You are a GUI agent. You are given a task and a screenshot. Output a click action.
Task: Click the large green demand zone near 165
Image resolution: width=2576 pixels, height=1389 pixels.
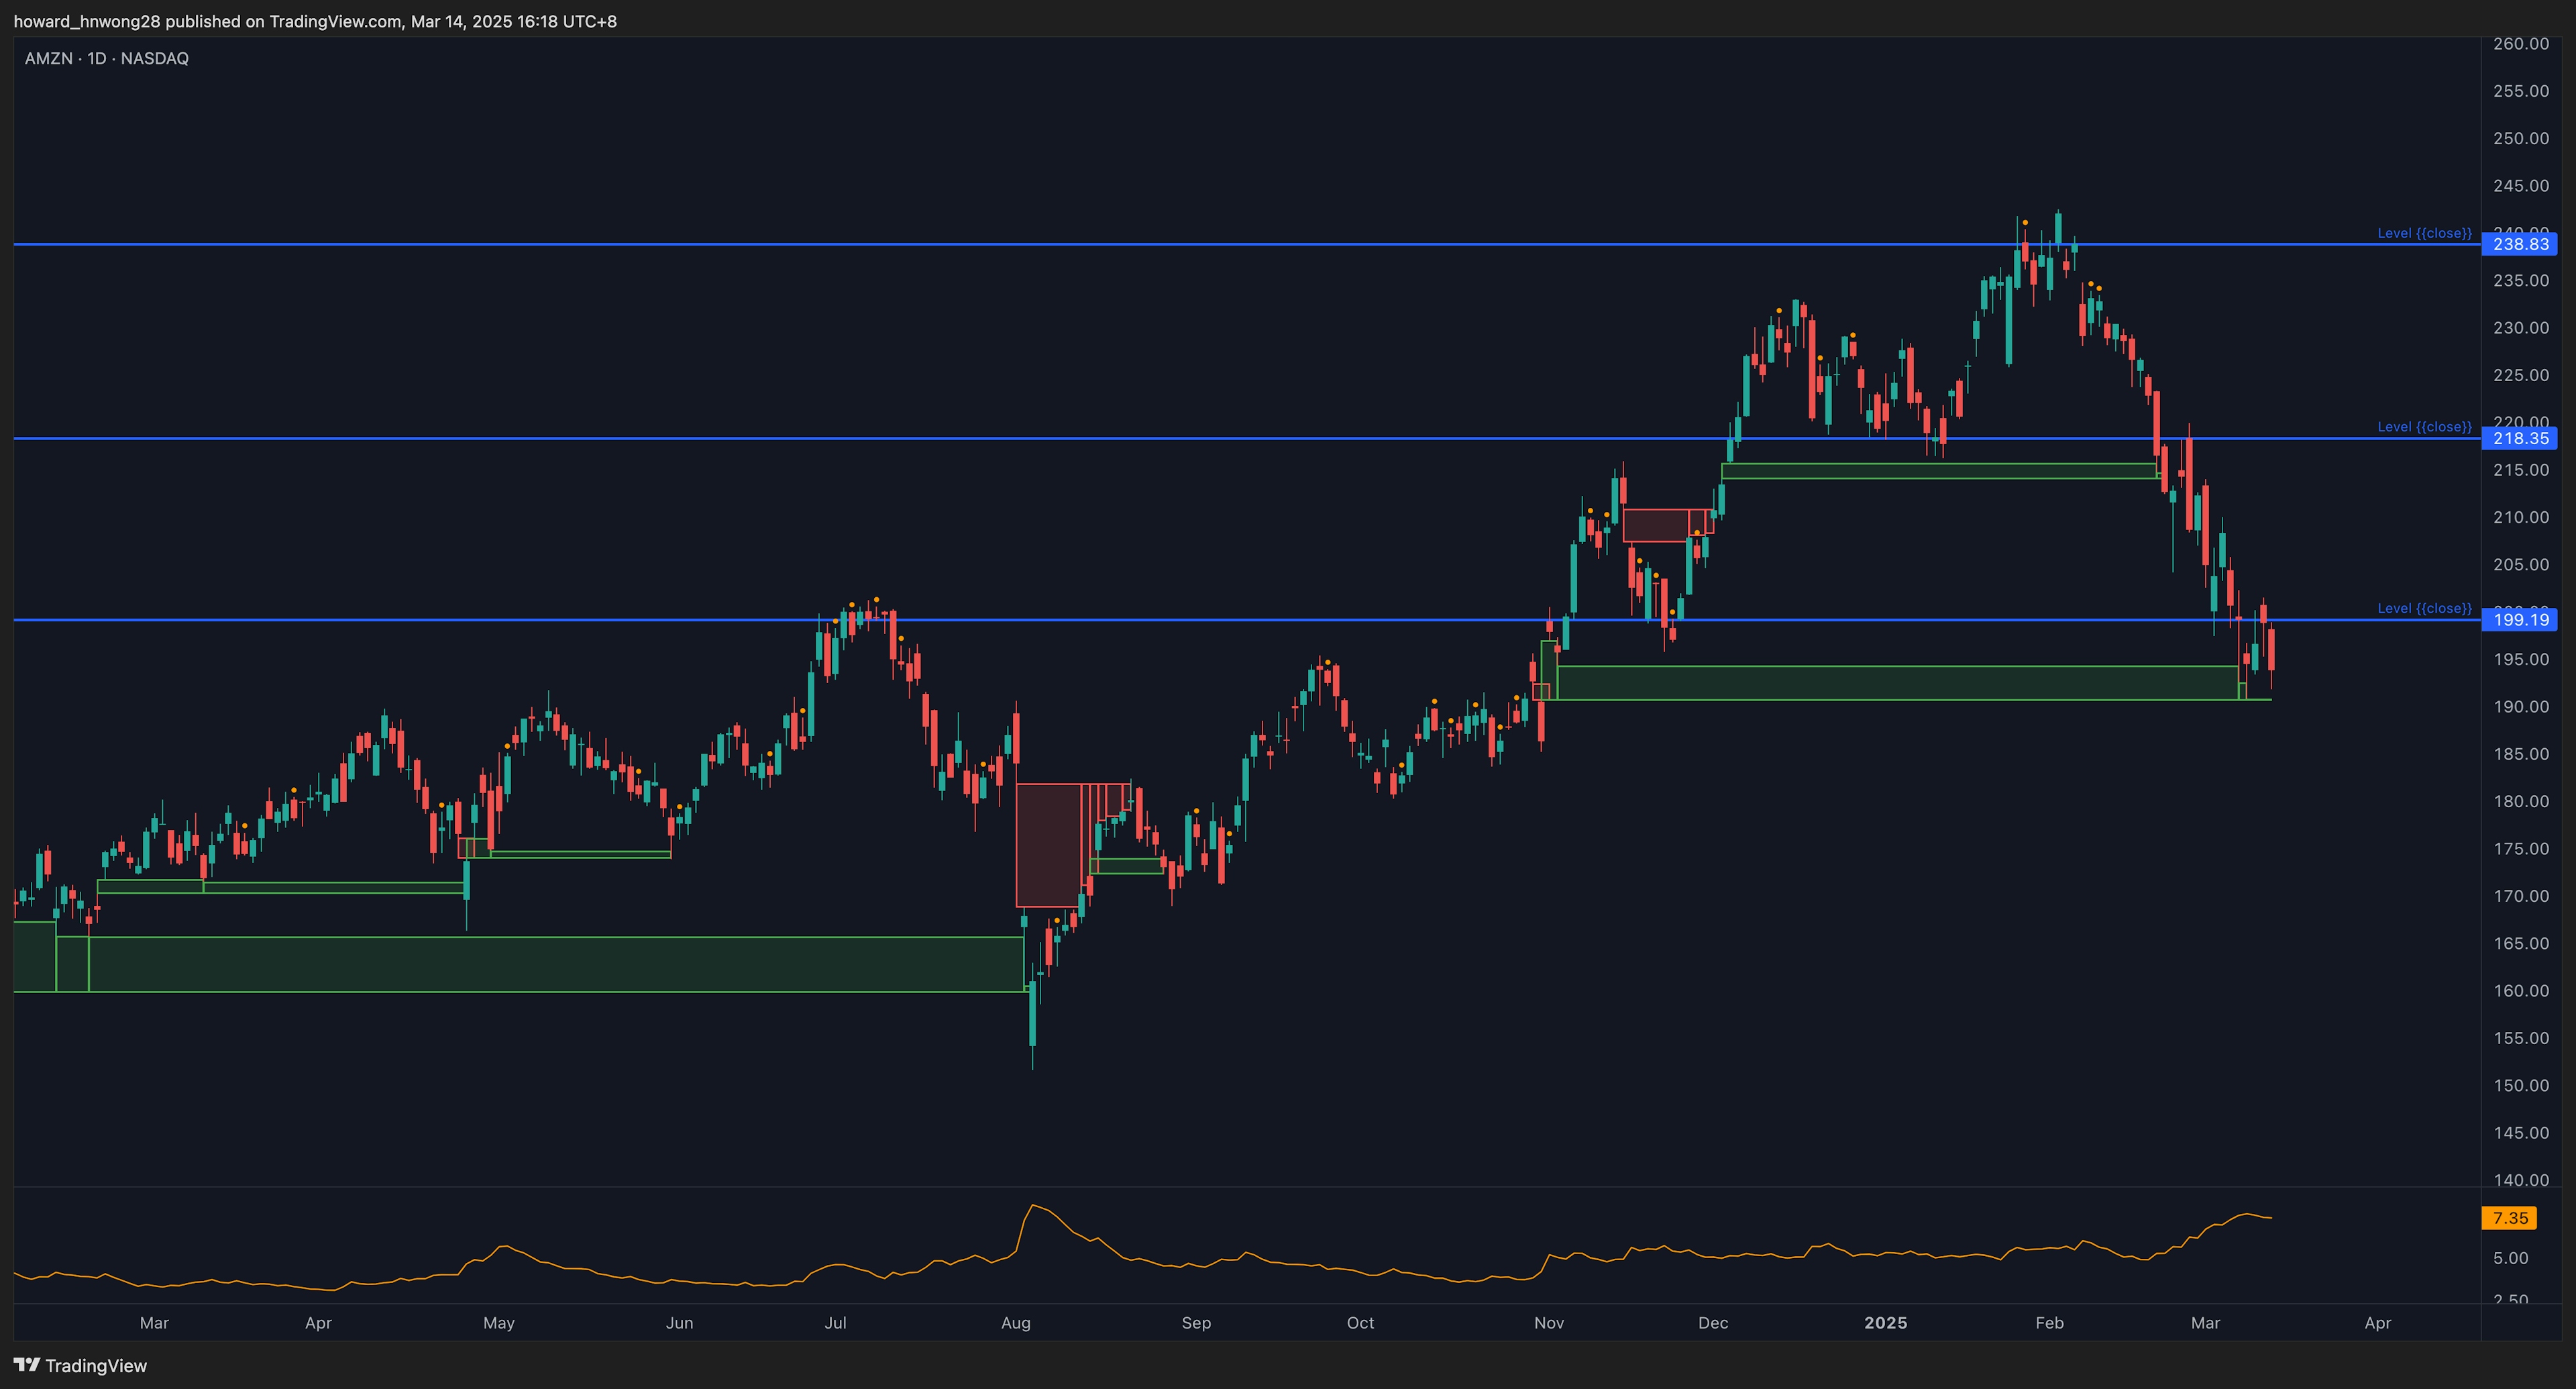tap(550, 964)
